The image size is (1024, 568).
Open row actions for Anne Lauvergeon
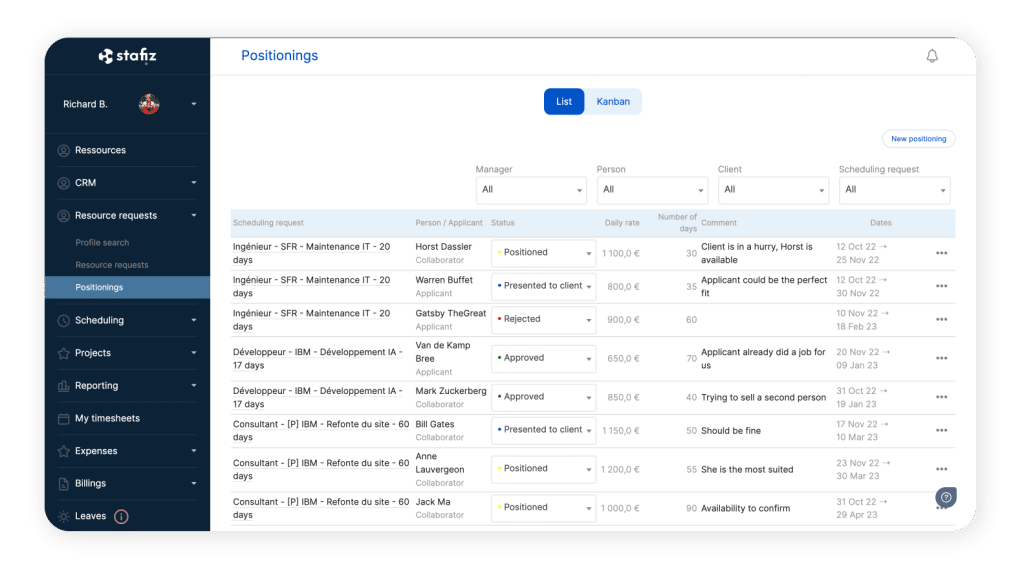click(x=941, y=469)
